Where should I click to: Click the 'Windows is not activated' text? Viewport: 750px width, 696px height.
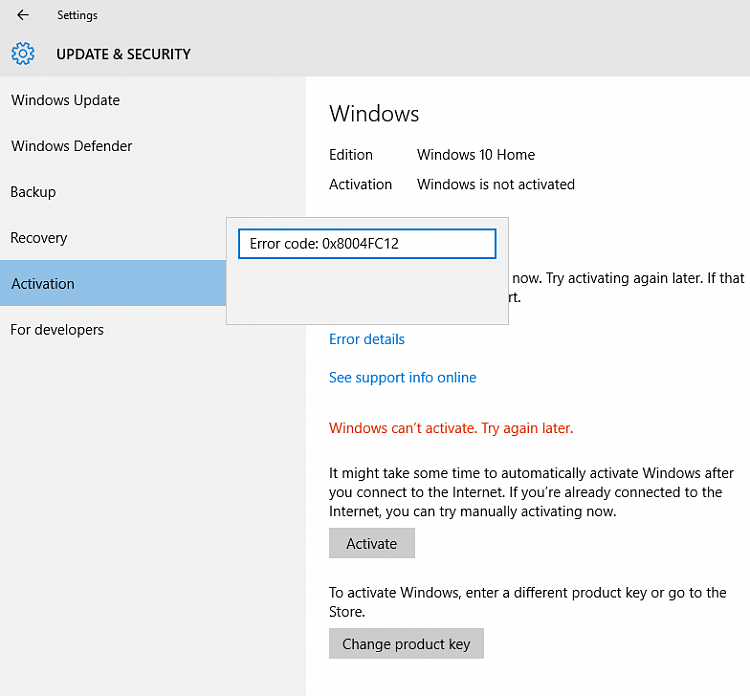496,184
